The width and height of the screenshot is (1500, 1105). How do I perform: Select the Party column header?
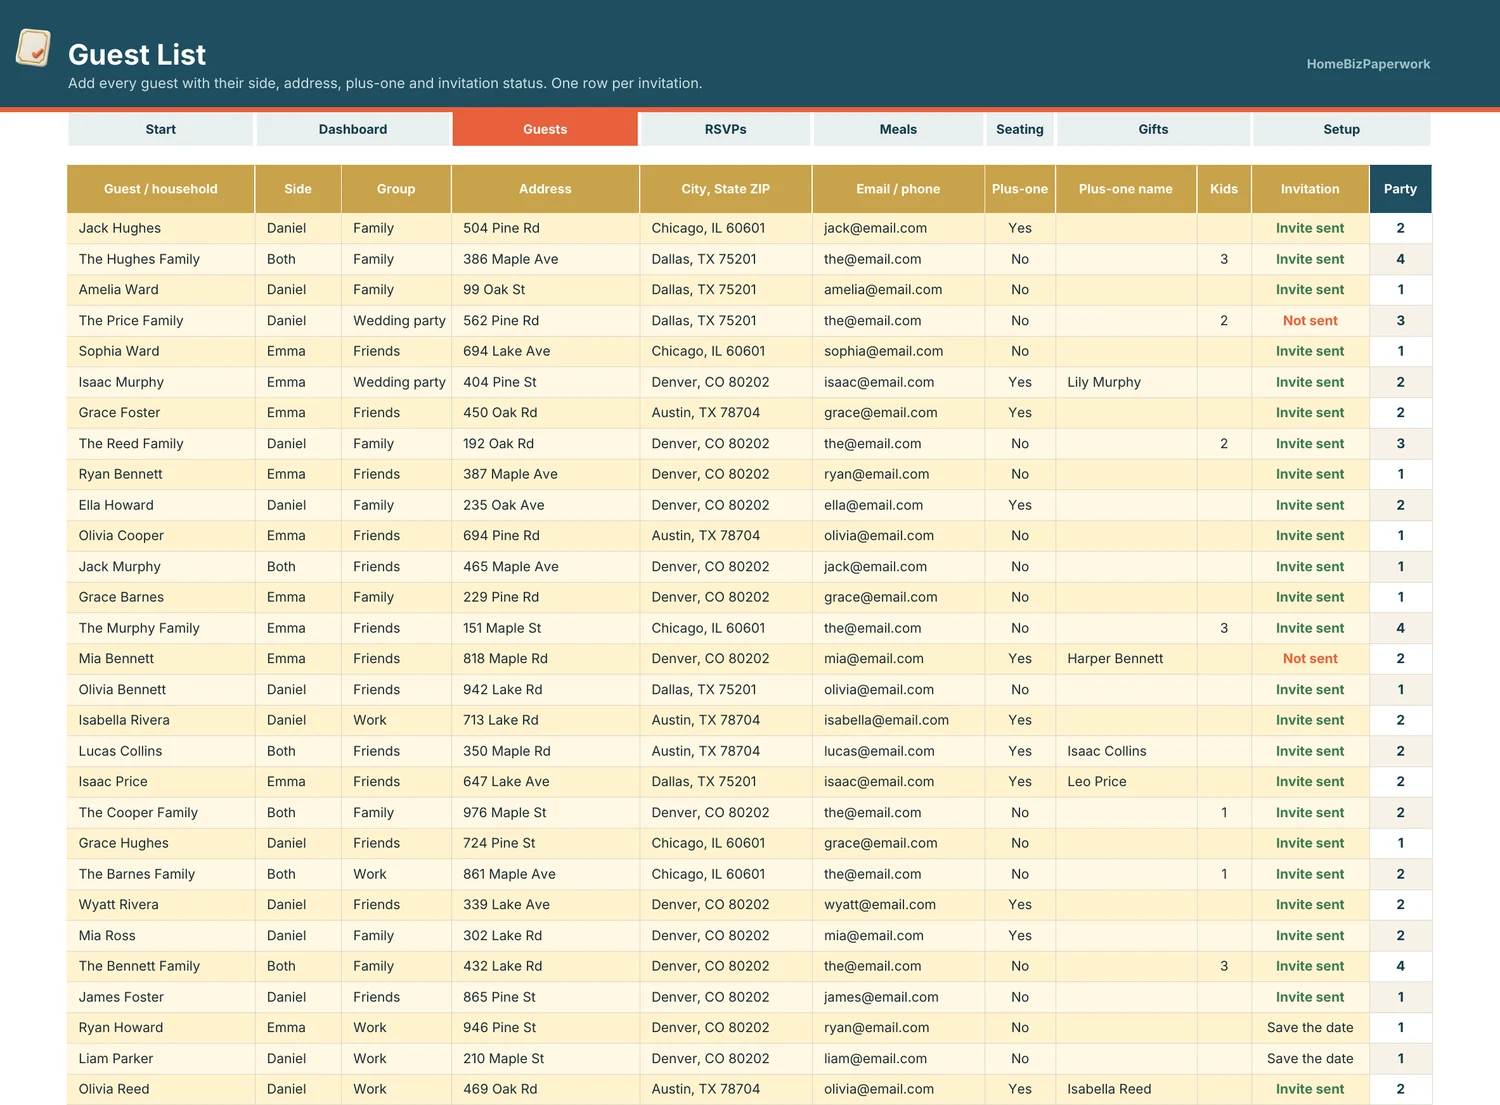coord(1400,189)
